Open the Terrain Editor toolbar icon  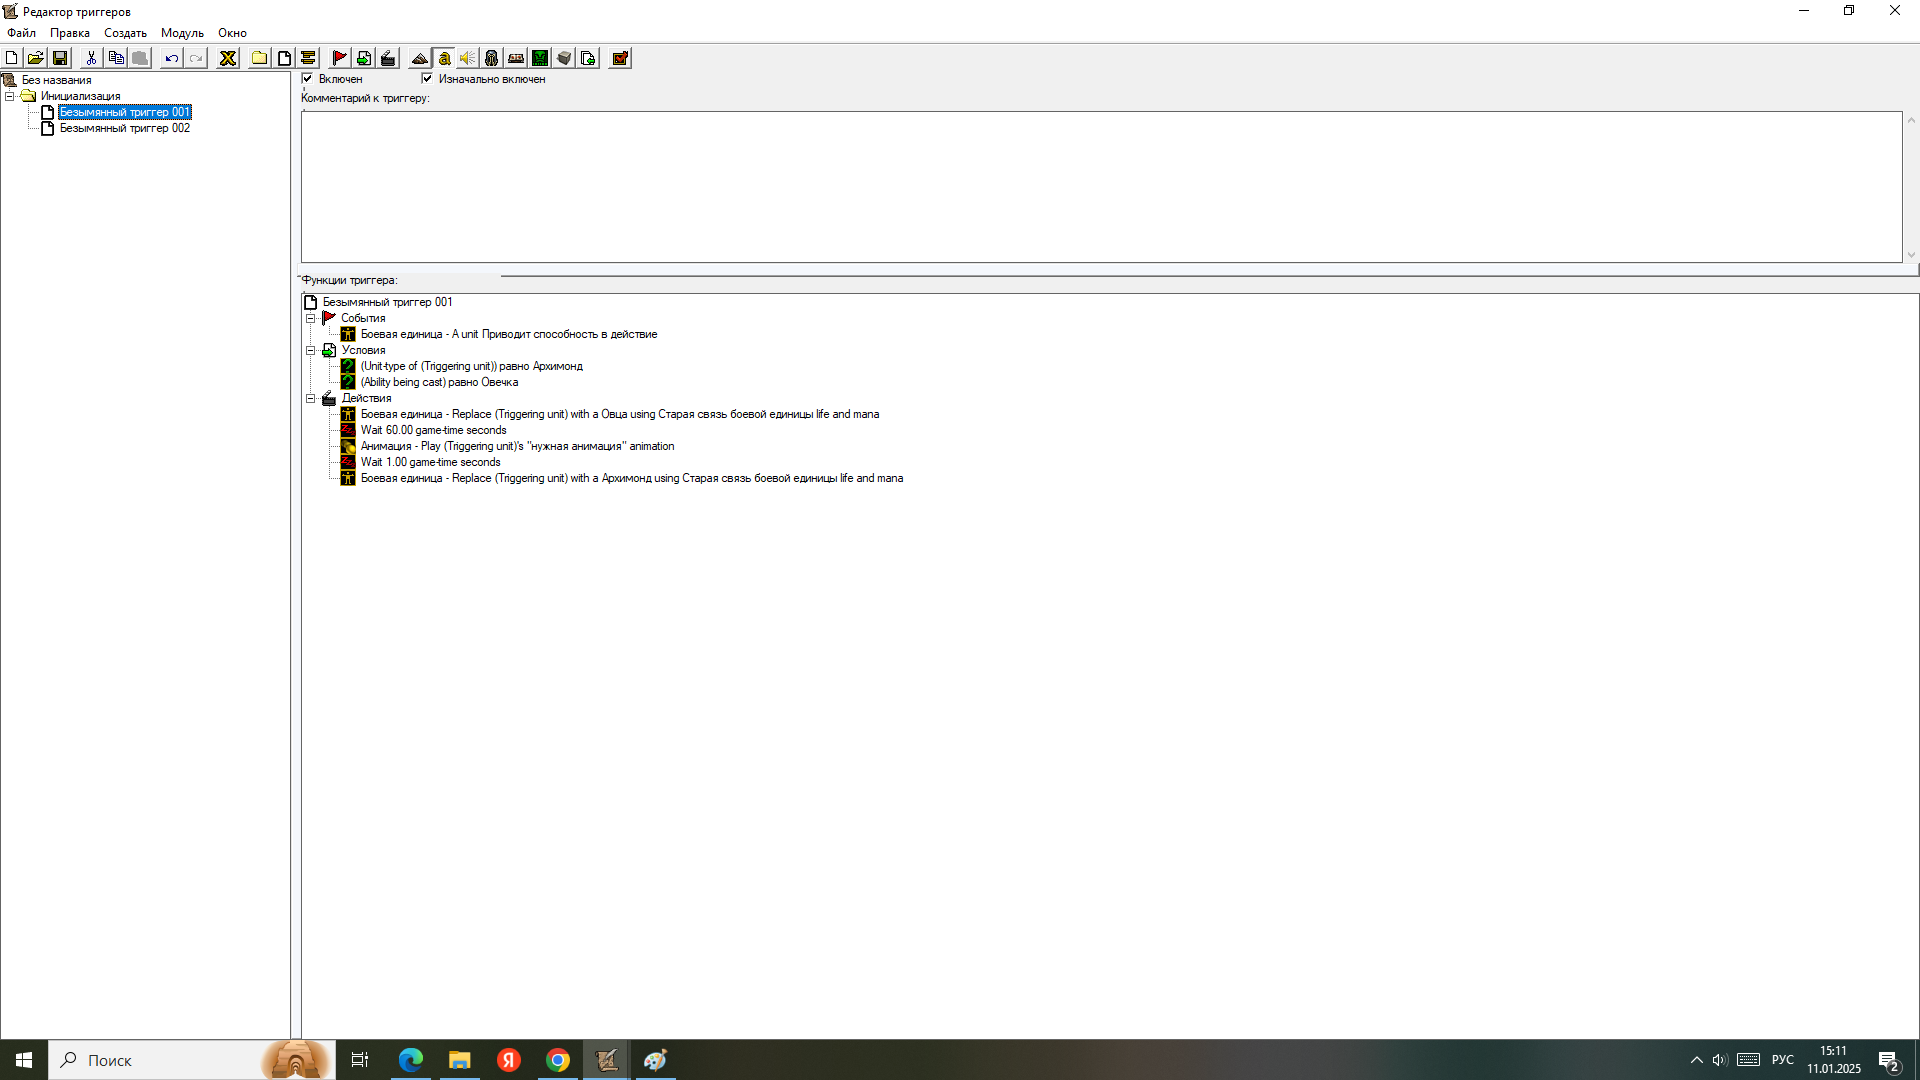coord(420,58)
